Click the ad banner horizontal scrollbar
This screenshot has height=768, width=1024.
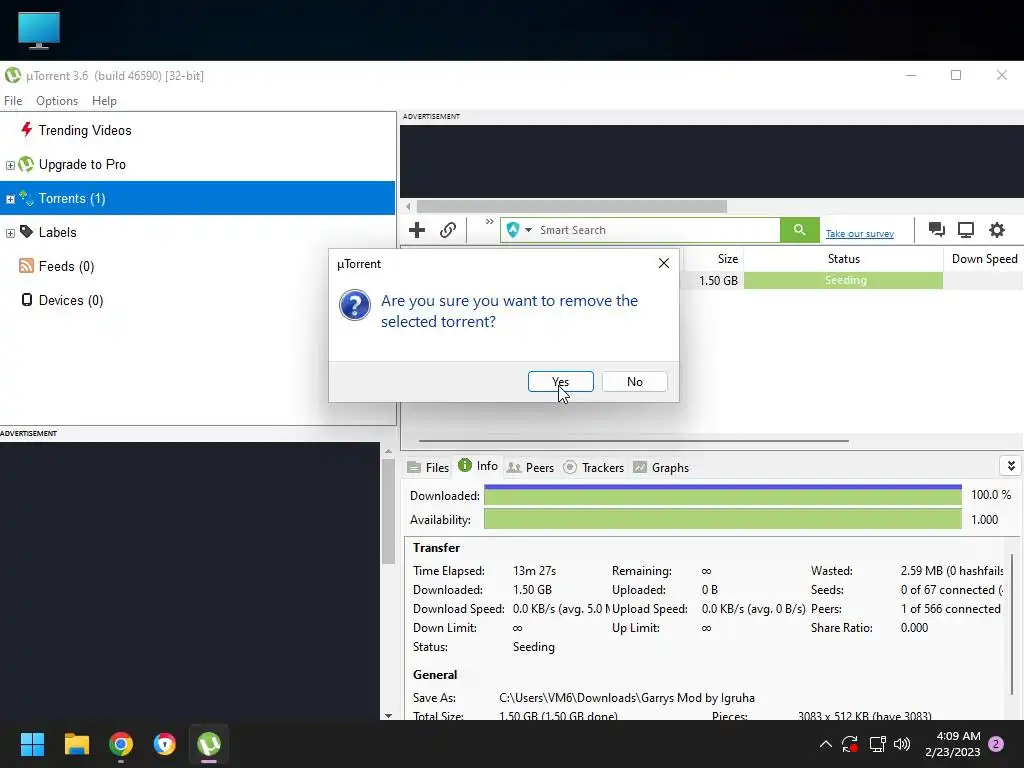[x=571, y=206]
